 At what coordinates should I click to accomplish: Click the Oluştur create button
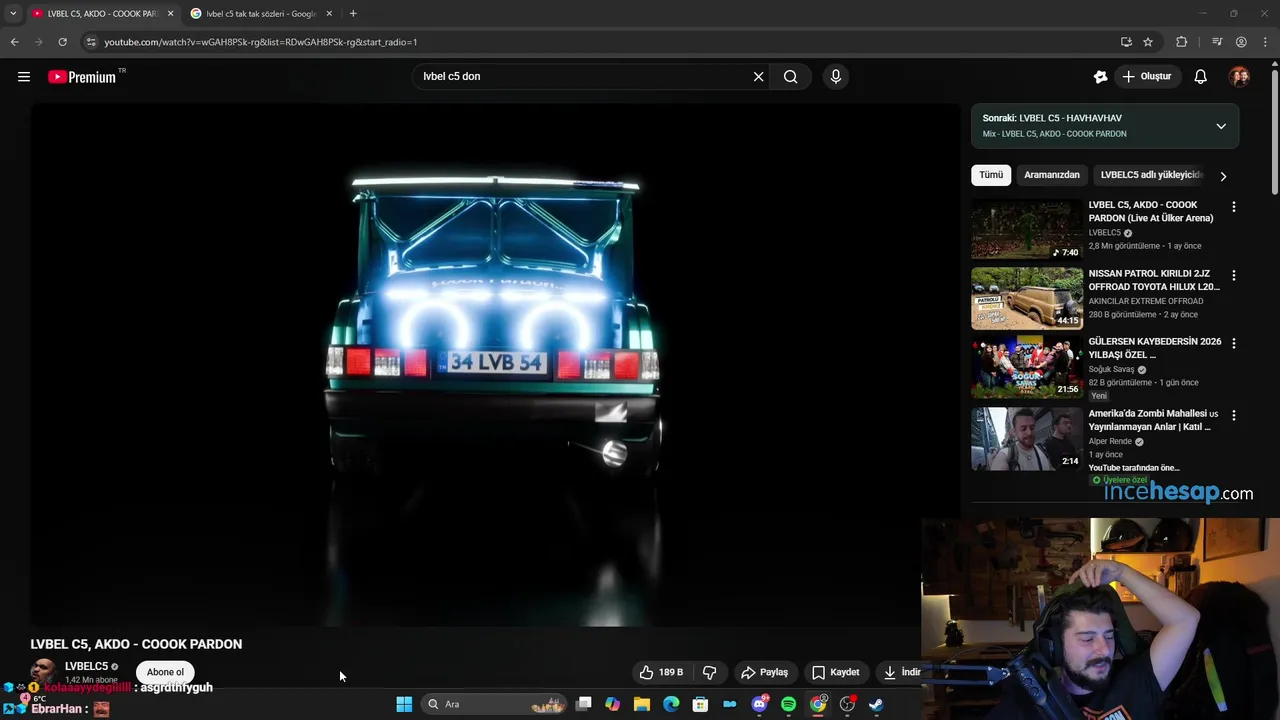pyautogui.click(x=1147, y=76)
